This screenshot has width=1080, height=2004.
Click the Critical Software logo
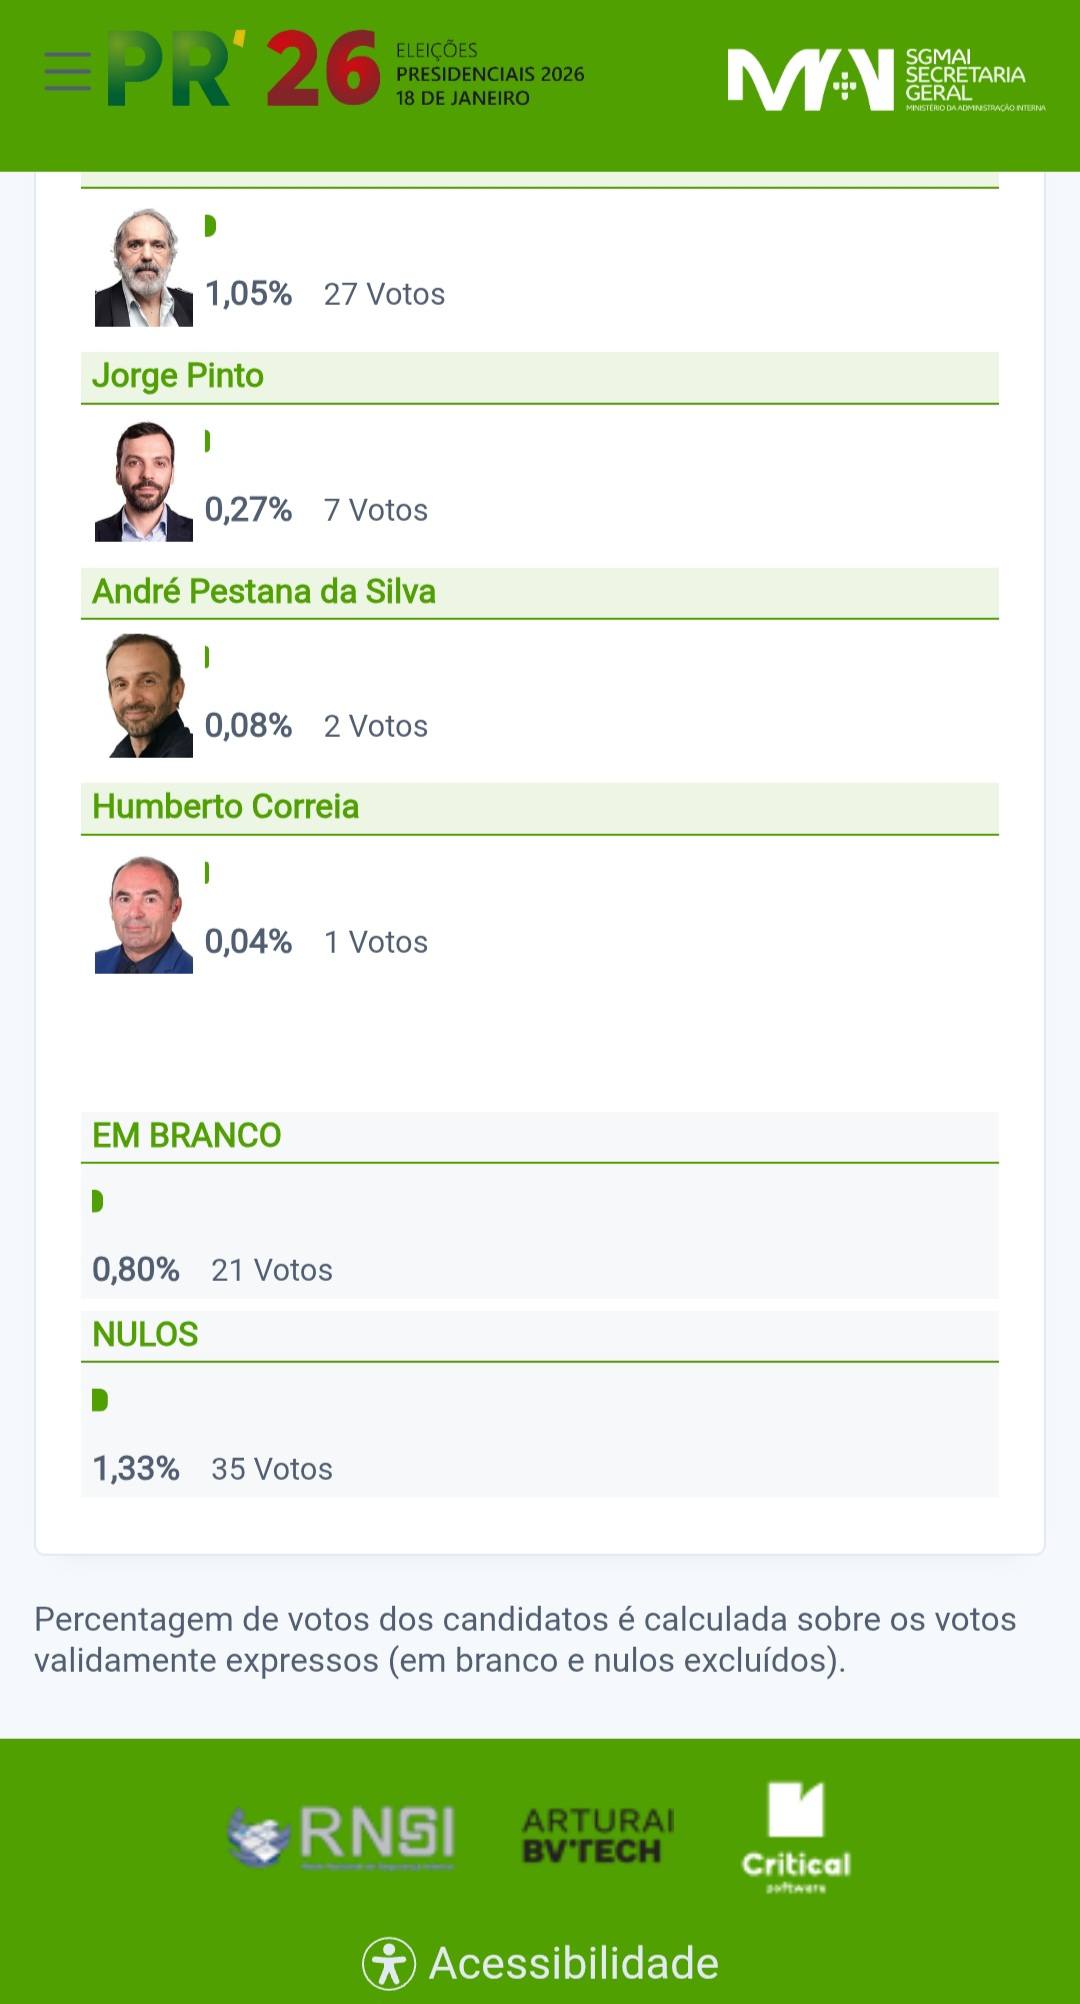pos(796,1836)
